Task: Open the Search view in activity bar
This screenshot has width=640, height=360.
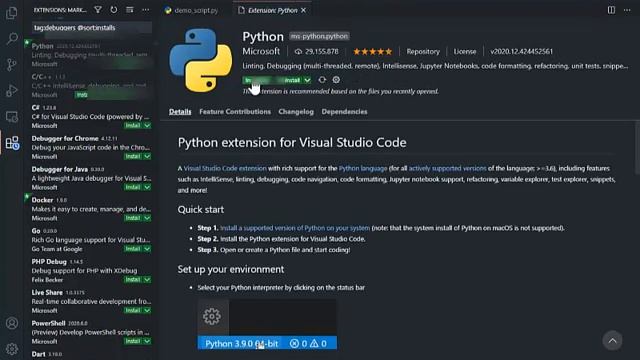Action: pyautogui.click(x=12, y=39)
